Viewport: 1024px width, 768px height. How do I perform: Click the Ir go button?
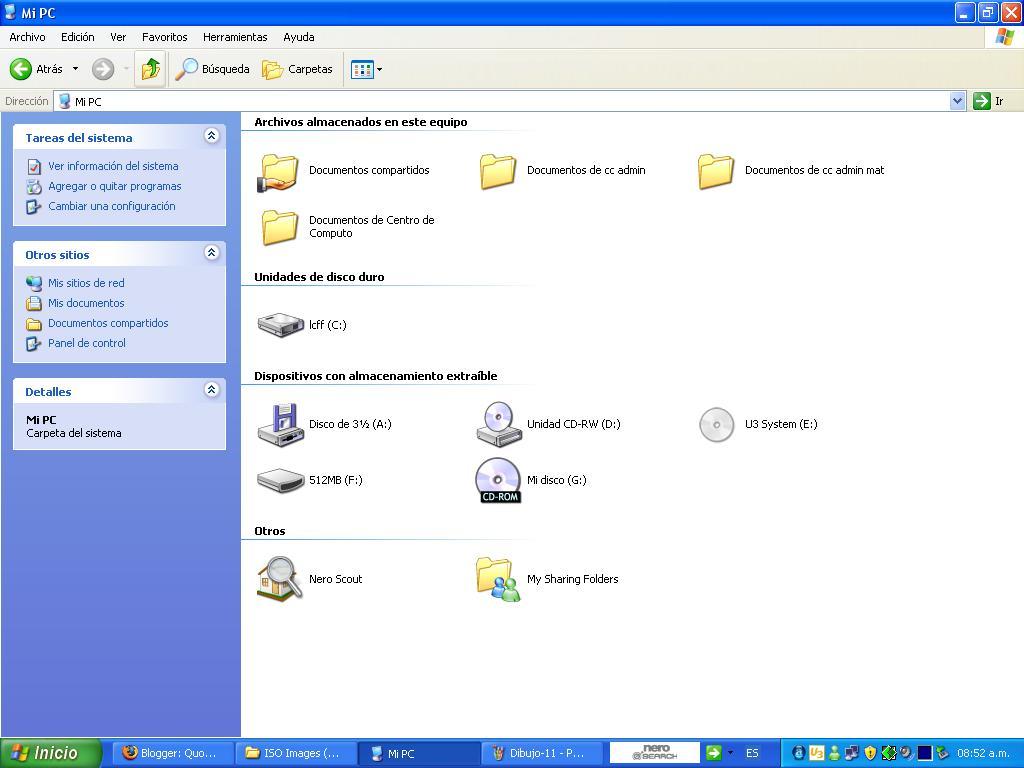click(989, 101)
